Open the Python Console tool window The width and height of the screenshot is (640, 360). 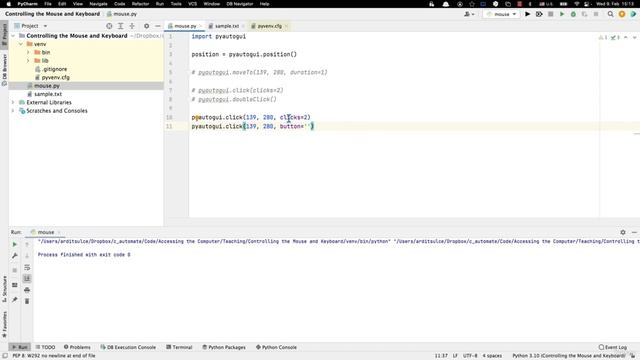point(276,347)
